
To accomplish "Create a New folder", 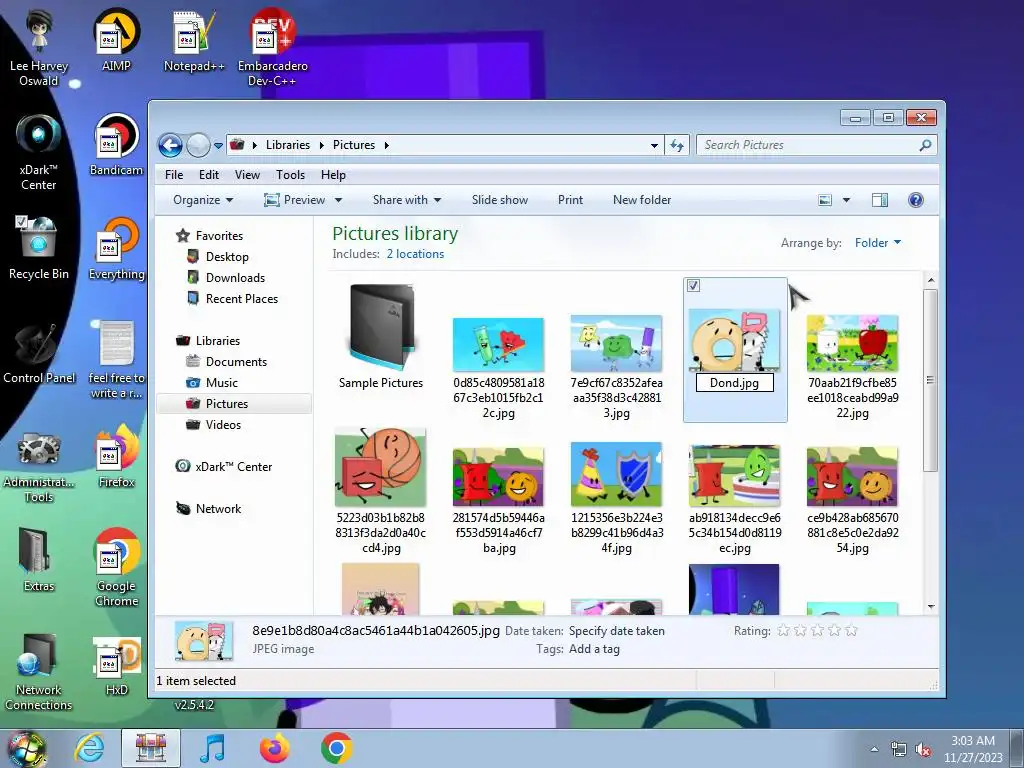I will pyautogui.click(x=642, y=200).
